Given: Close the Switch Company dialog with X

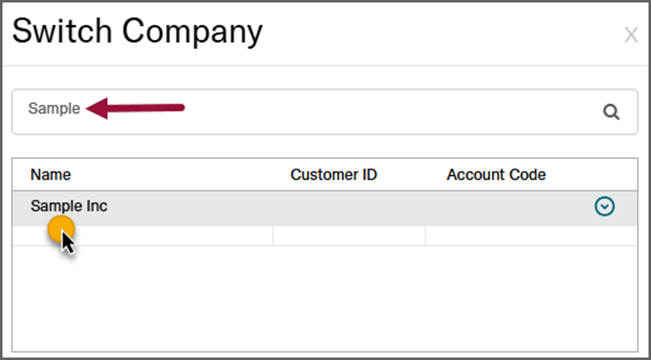Looking at the screenshot, I should click(631, 35).
